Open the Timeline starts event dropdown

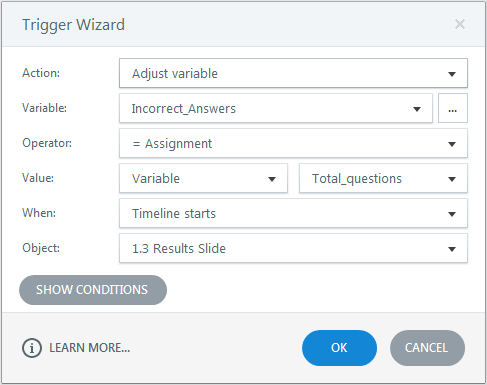[x=293, y=213]
